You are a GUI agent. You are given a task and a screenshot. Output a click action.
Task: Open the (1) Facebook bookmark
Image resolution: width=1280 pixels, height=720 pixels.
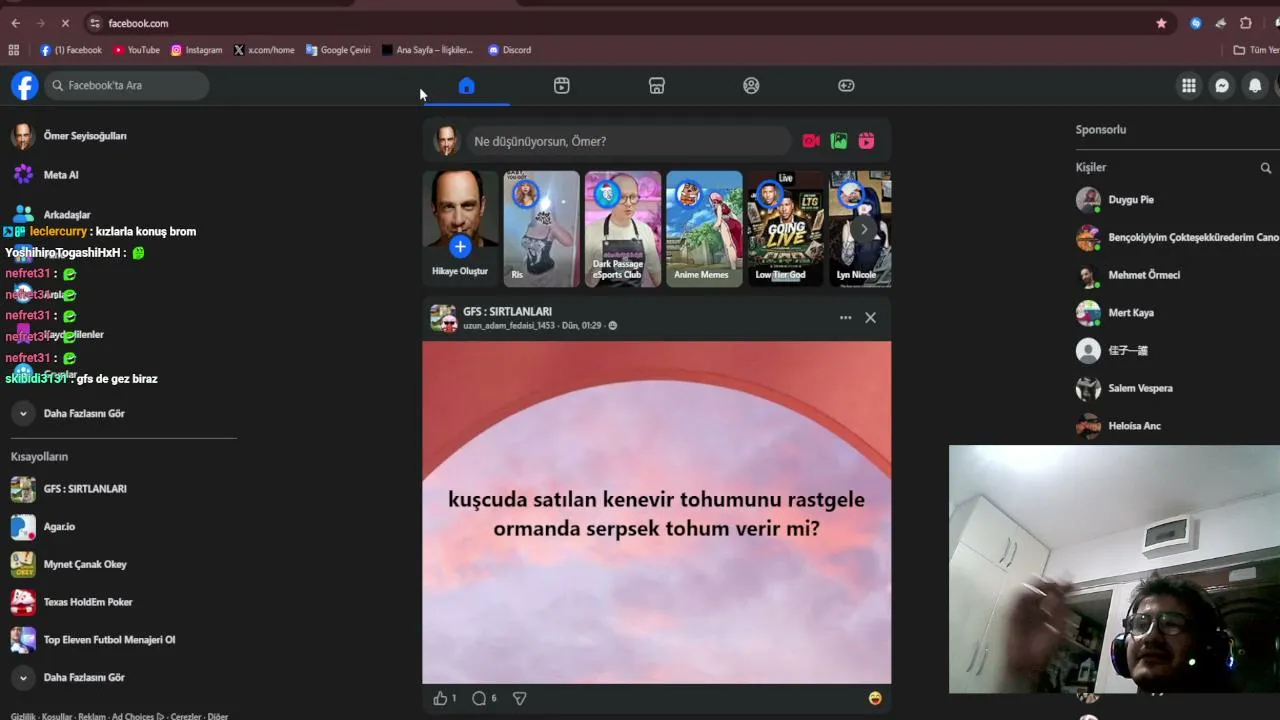click(x=71, y=50)
